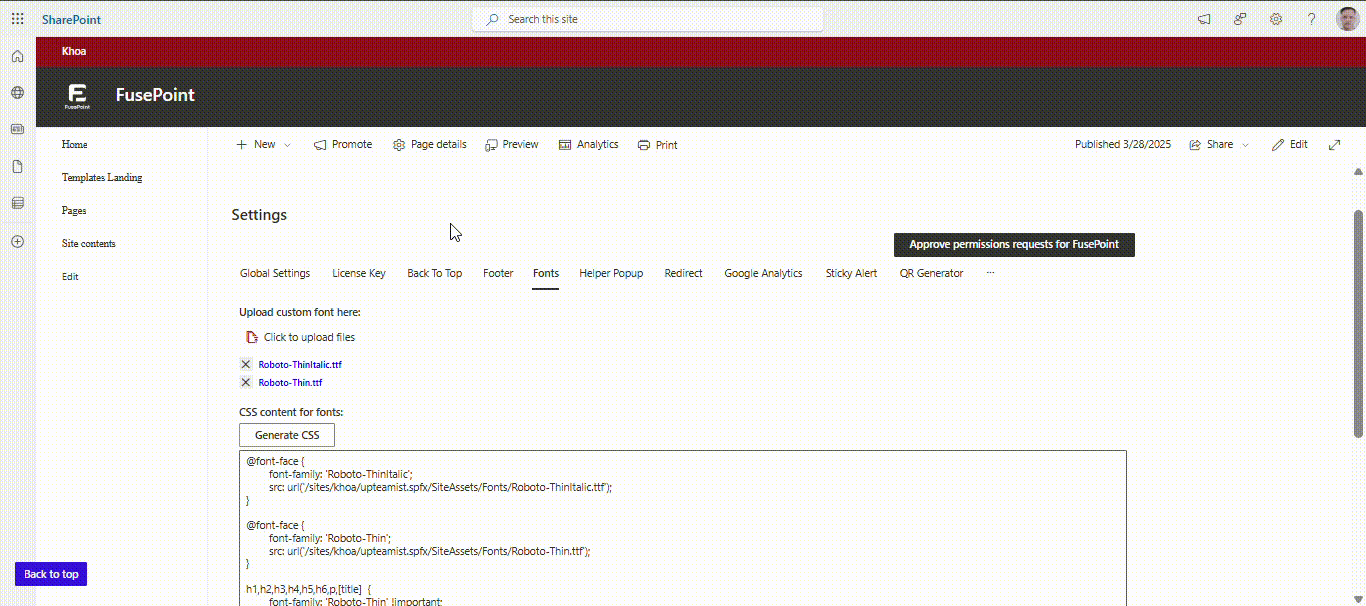
Task: Click the Create plus icon in left rail
Action: tap(17, 241)
